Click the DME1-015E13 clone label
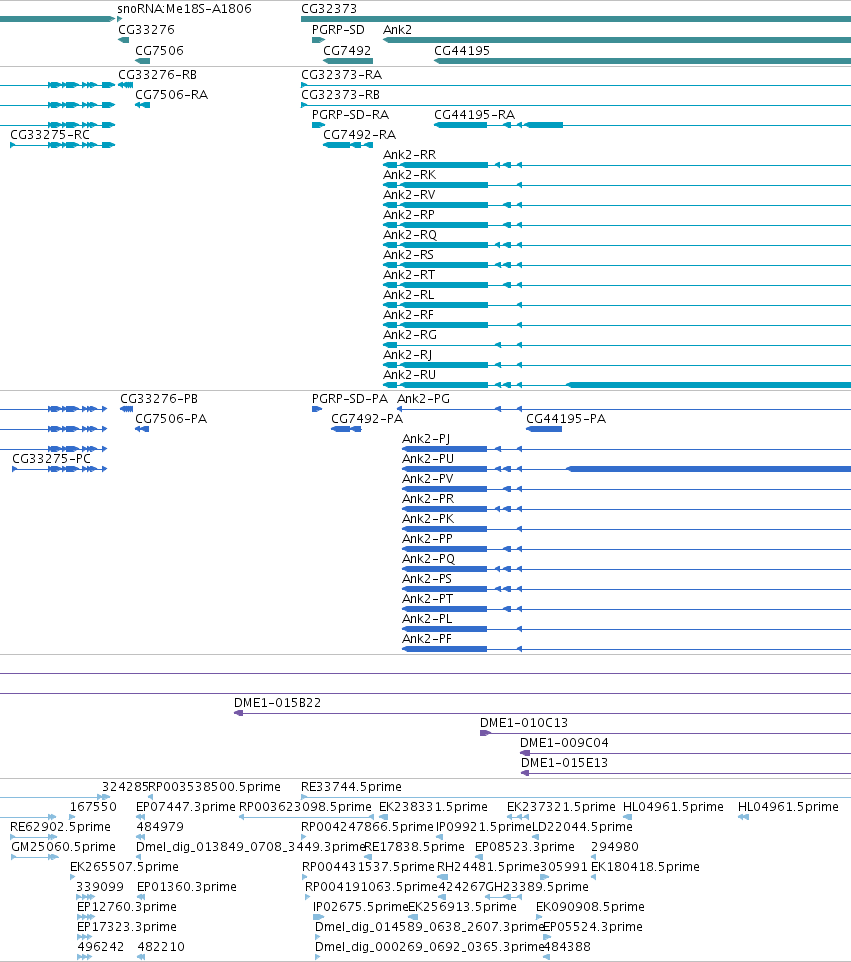The height and width of the screenshot is (962, 851). [564, 763]
